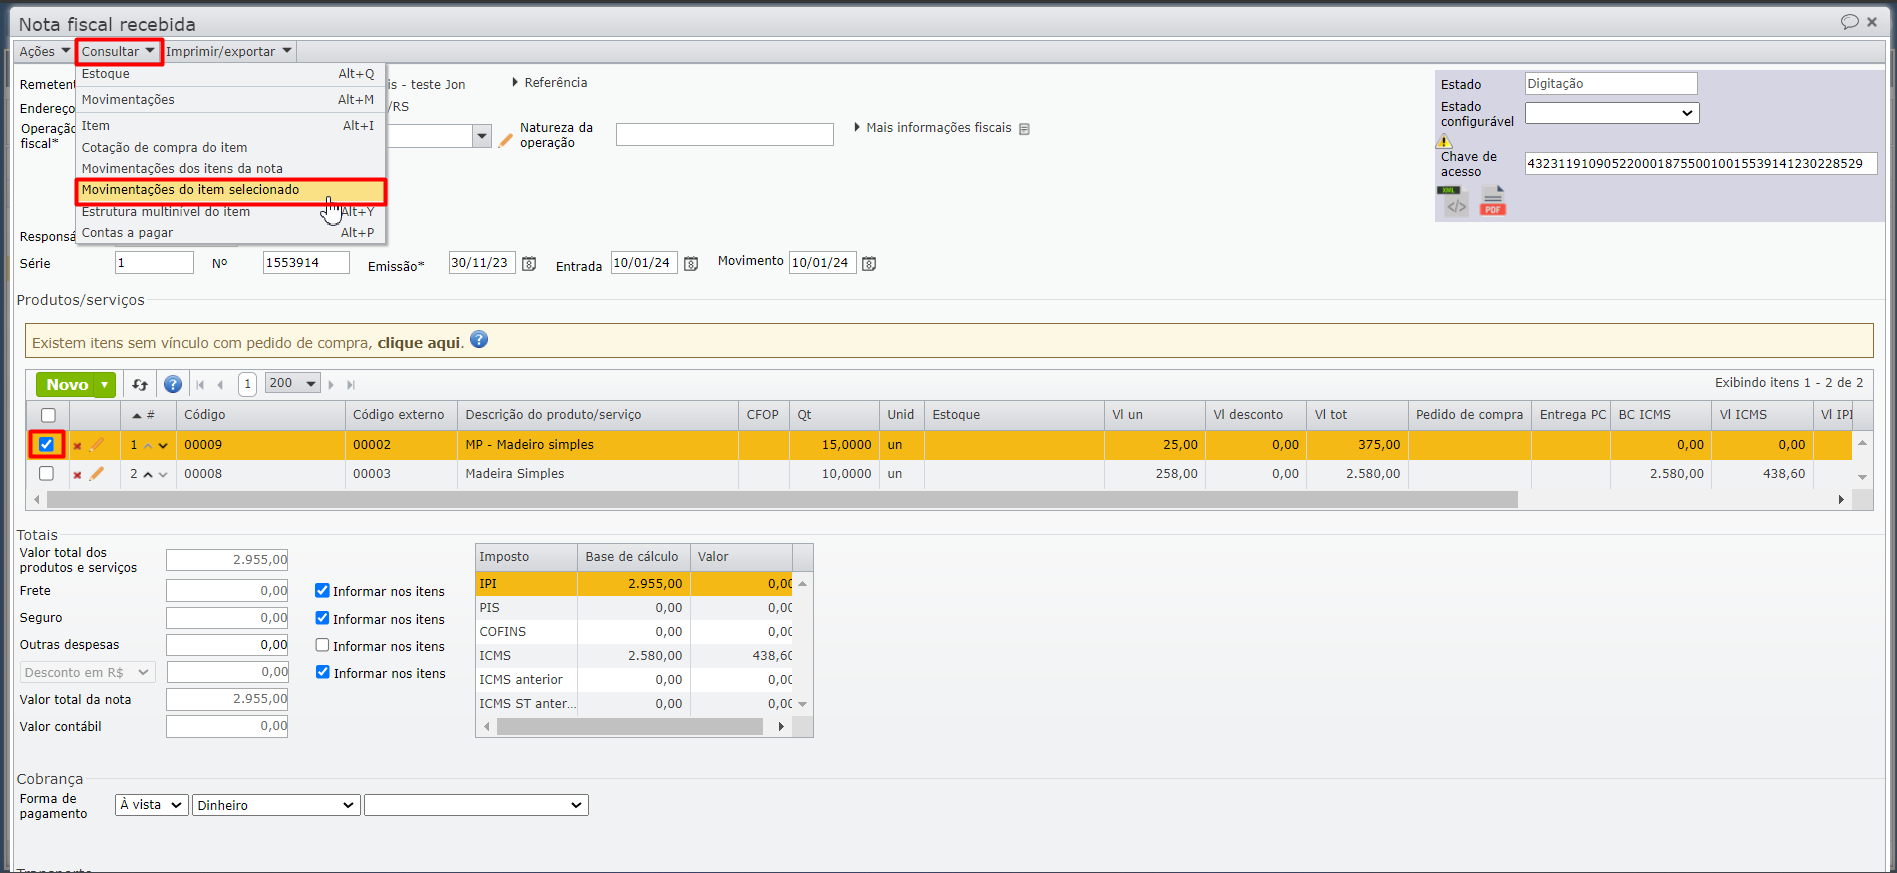Viewport: 1897px width, 873px height.
Task: Uncheck Informar nos itens for Frete
Action: click(322, 591)
